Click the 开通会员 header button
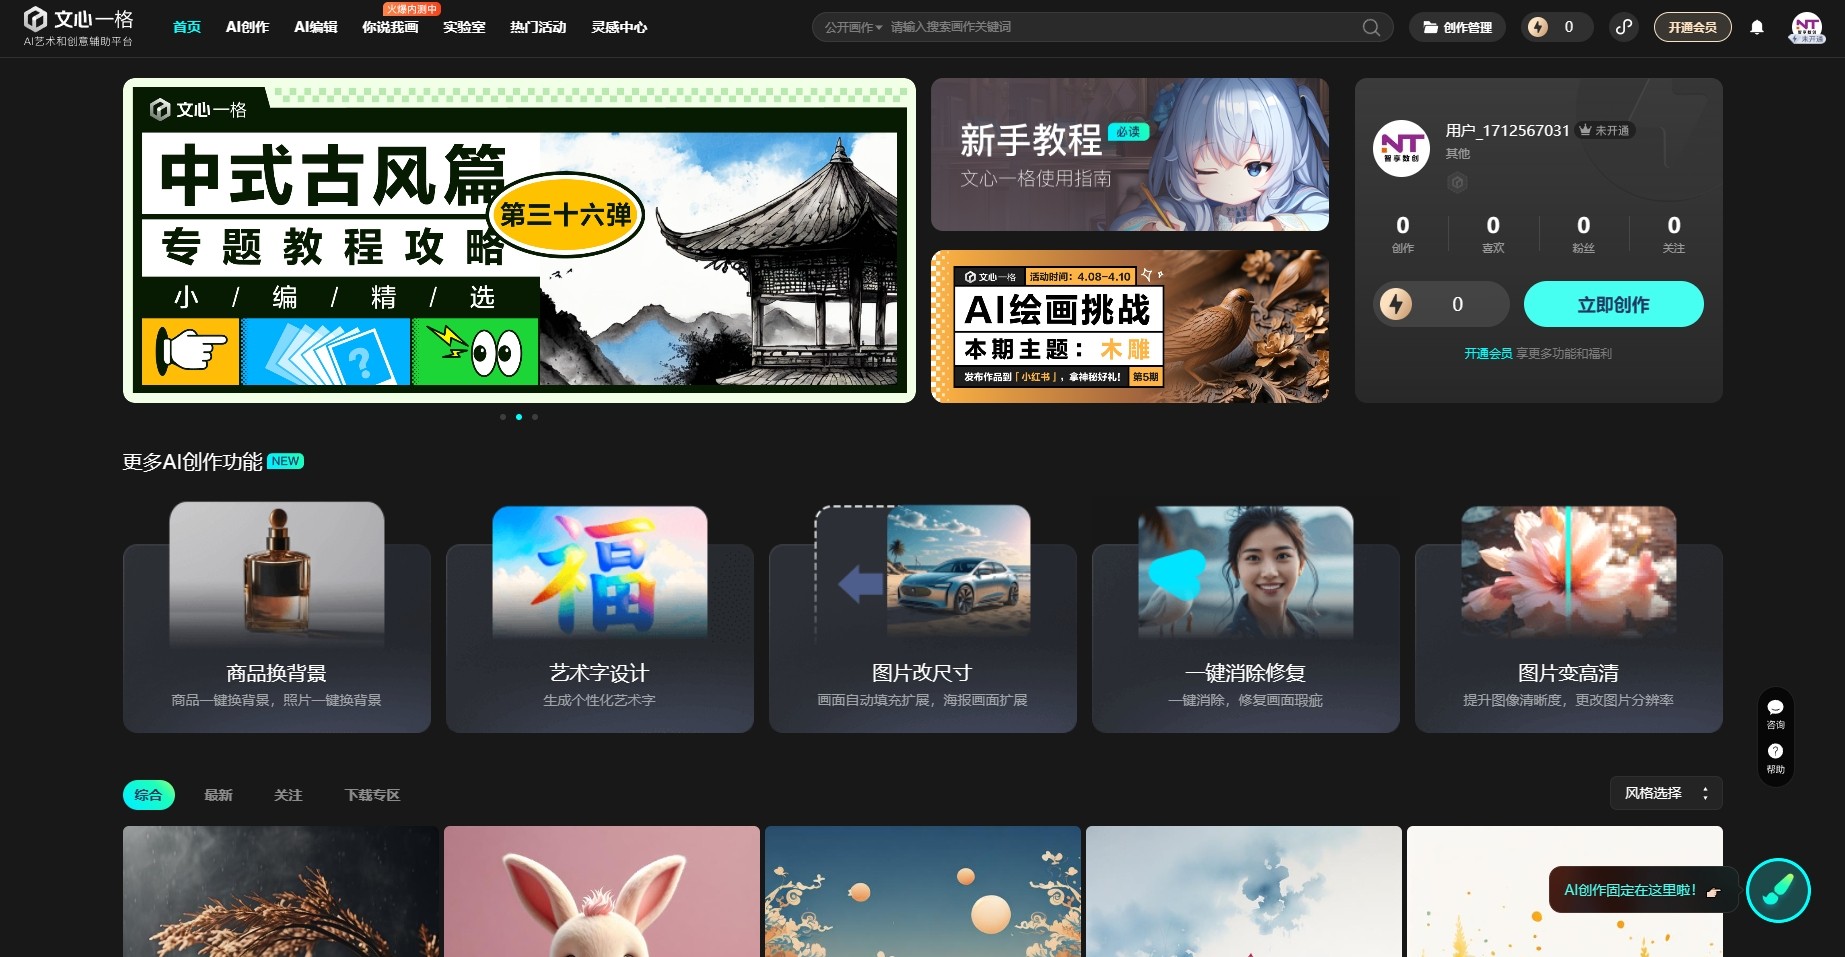1845x957 pixels. [1692, 27]
